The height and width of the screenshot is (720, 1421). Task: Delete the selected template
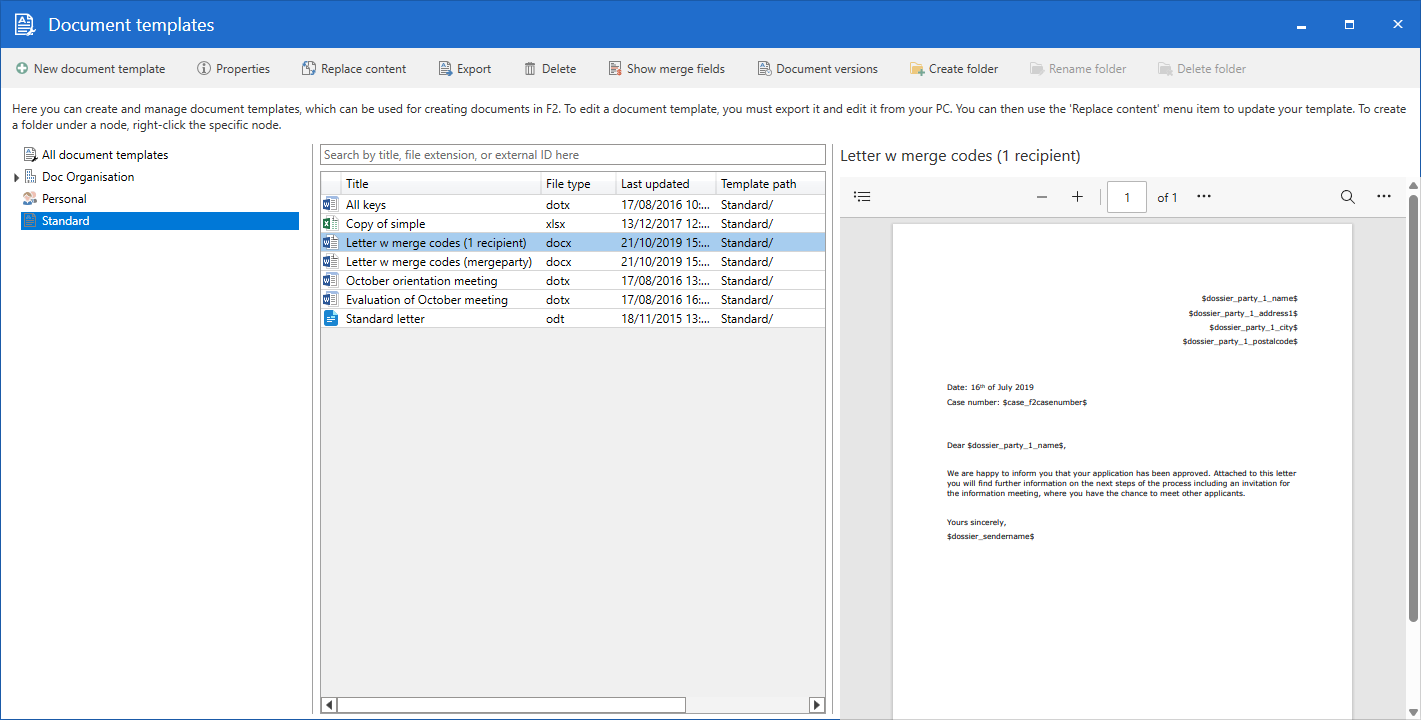click(549, 69)
